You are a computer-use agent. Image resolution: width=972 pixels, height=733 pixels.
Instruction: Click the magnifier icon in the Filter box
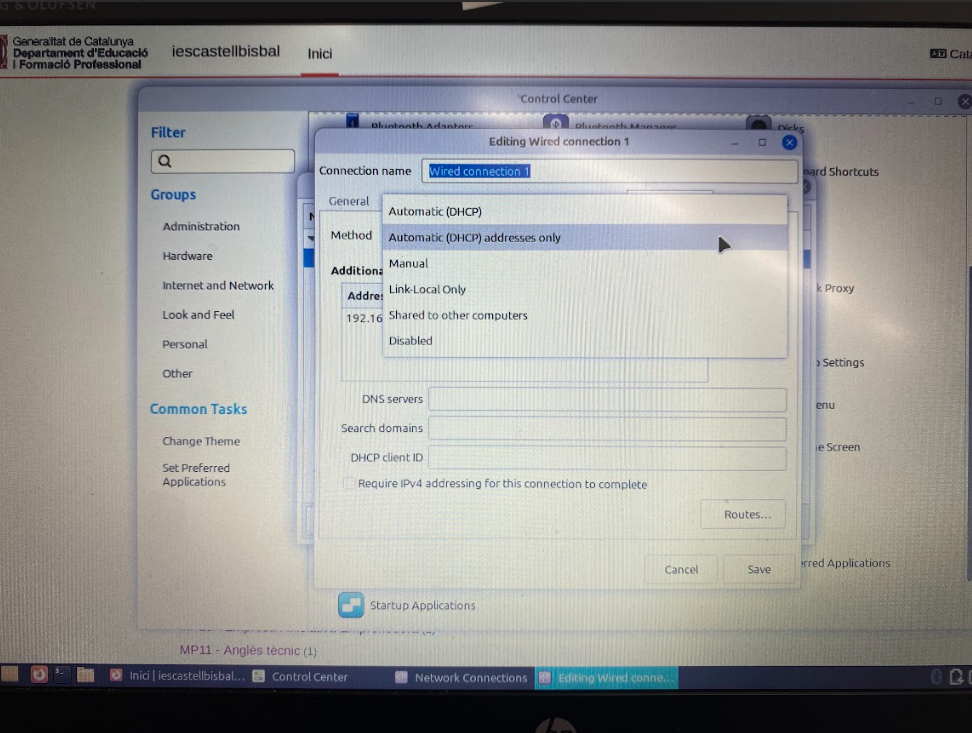(x=165, y=161)
